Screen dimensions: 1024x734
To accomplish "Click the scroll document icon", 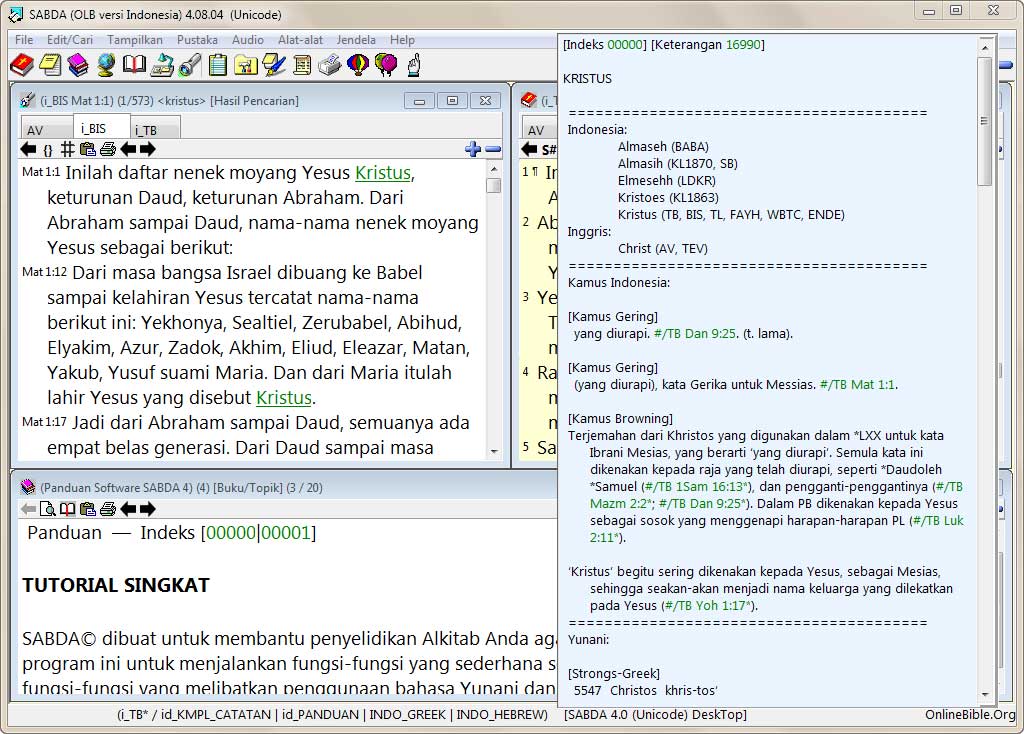I will (302, 65).
